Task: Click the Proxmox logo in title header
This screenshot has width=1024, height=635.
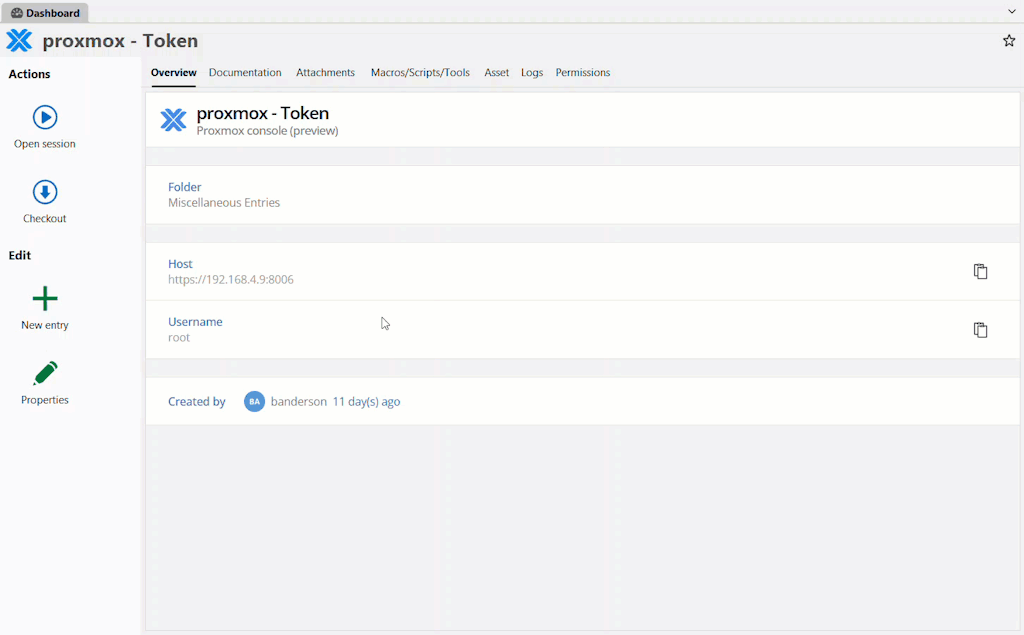Action: 20,41
